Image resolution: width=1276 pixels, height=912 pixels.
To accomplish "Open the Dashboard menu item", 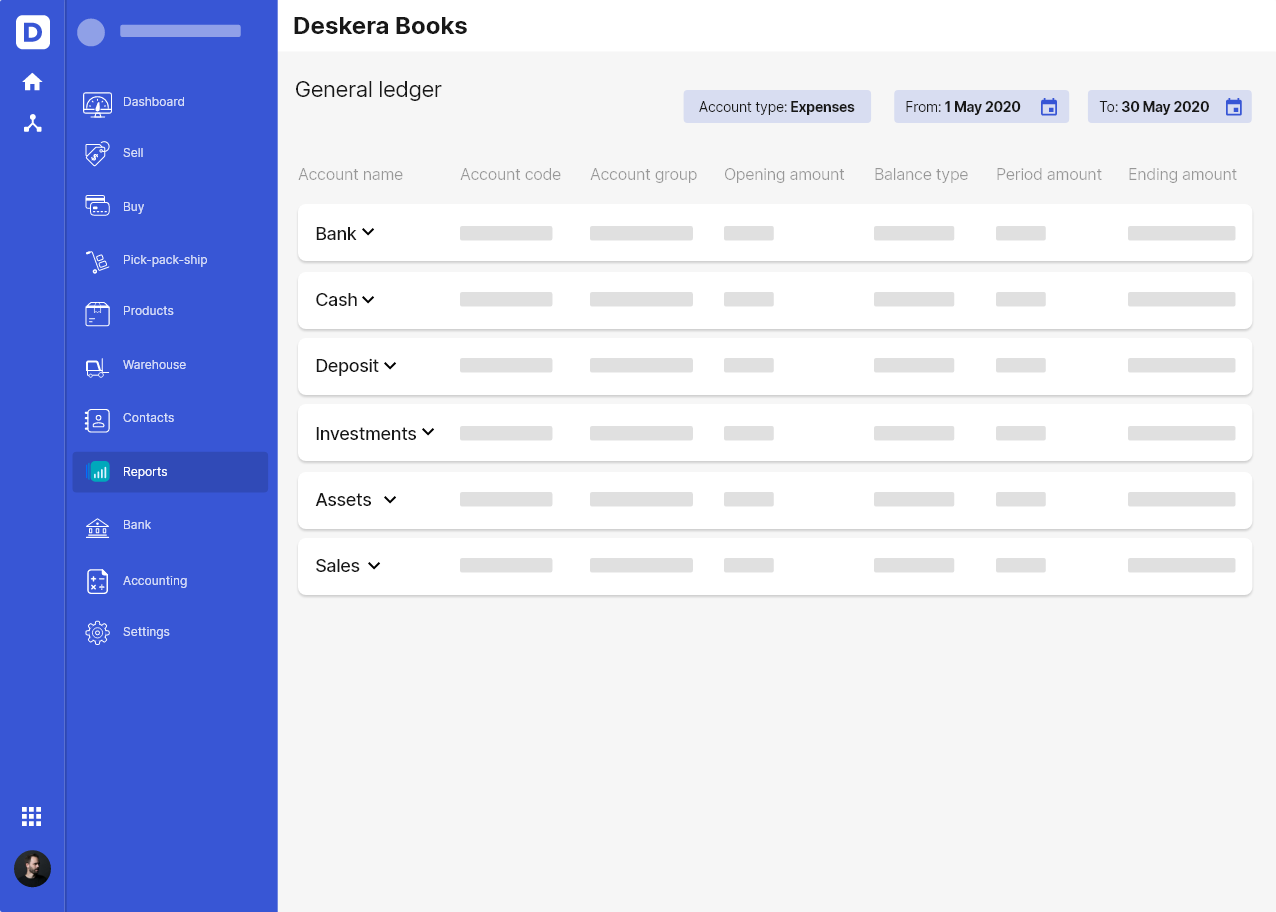I will 154,102.
